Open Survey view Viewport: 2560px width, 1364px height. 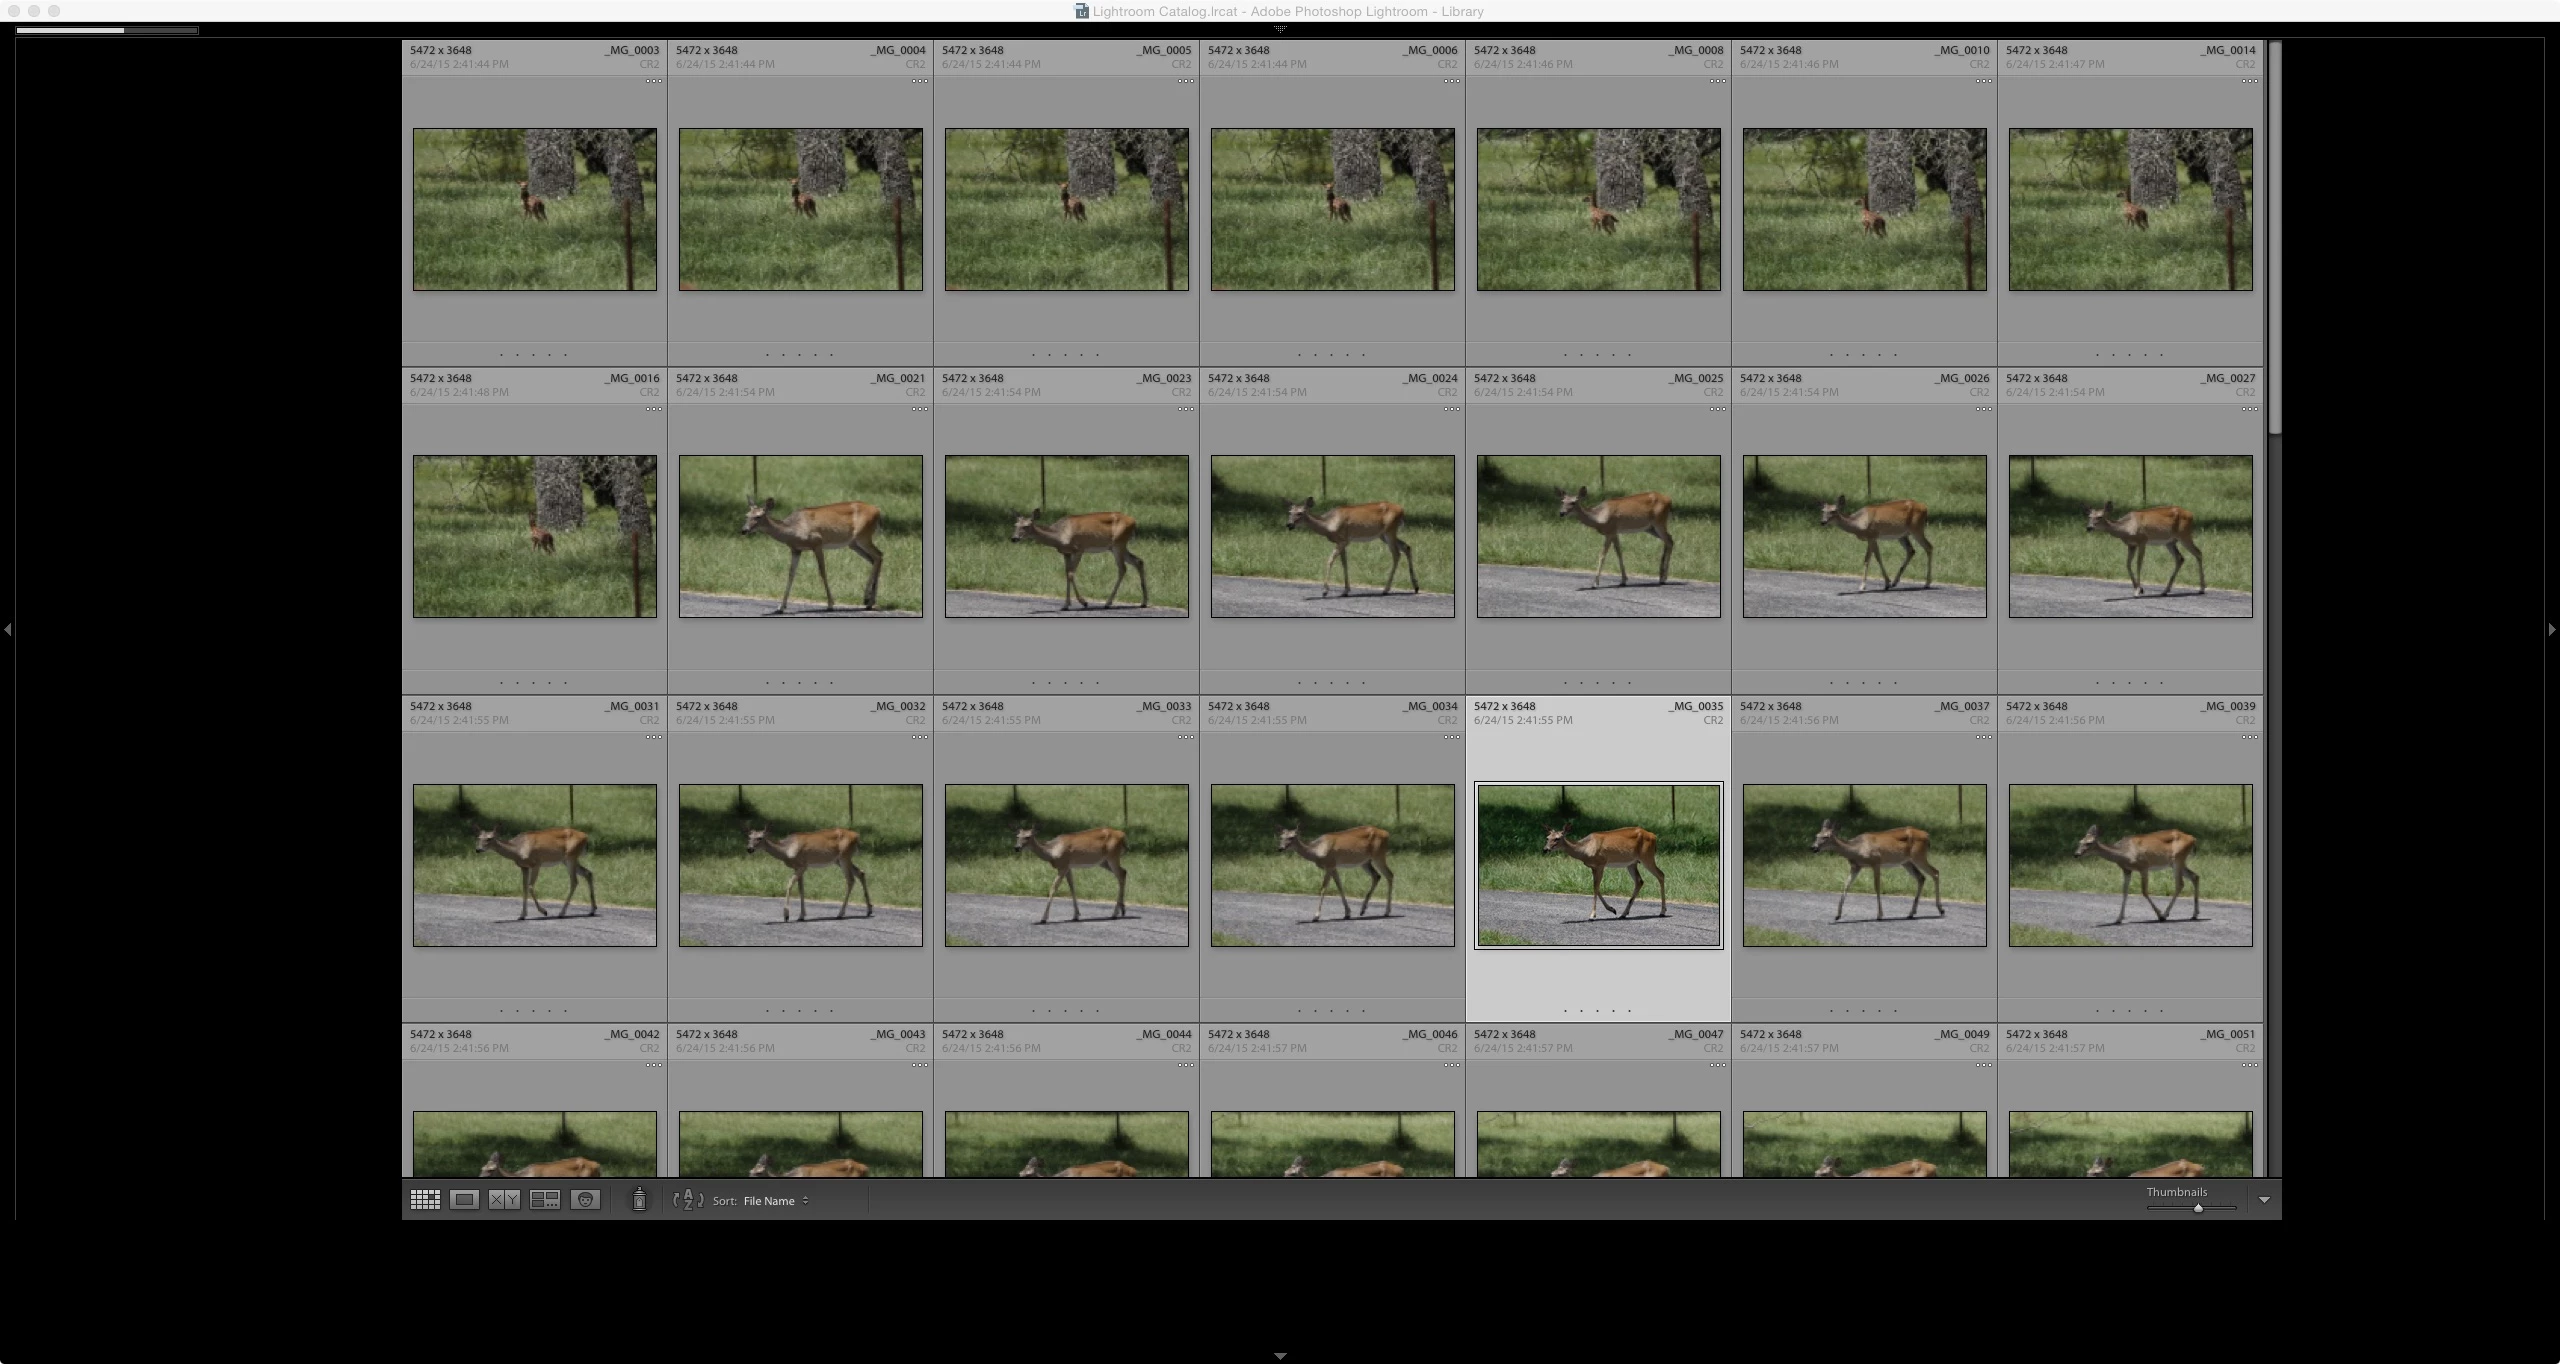pos(545,1200)
